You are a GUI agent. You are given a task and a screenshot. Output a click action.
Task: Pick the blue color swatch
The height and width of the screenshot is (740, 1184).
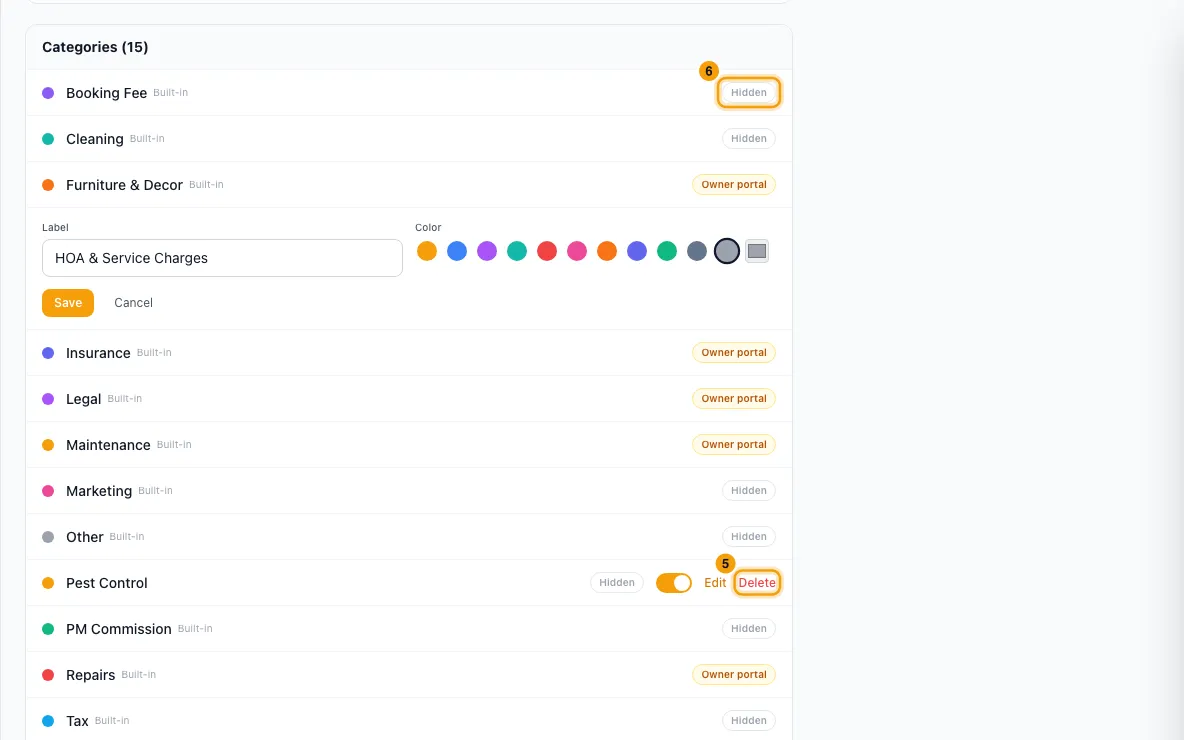click(457, 251)
